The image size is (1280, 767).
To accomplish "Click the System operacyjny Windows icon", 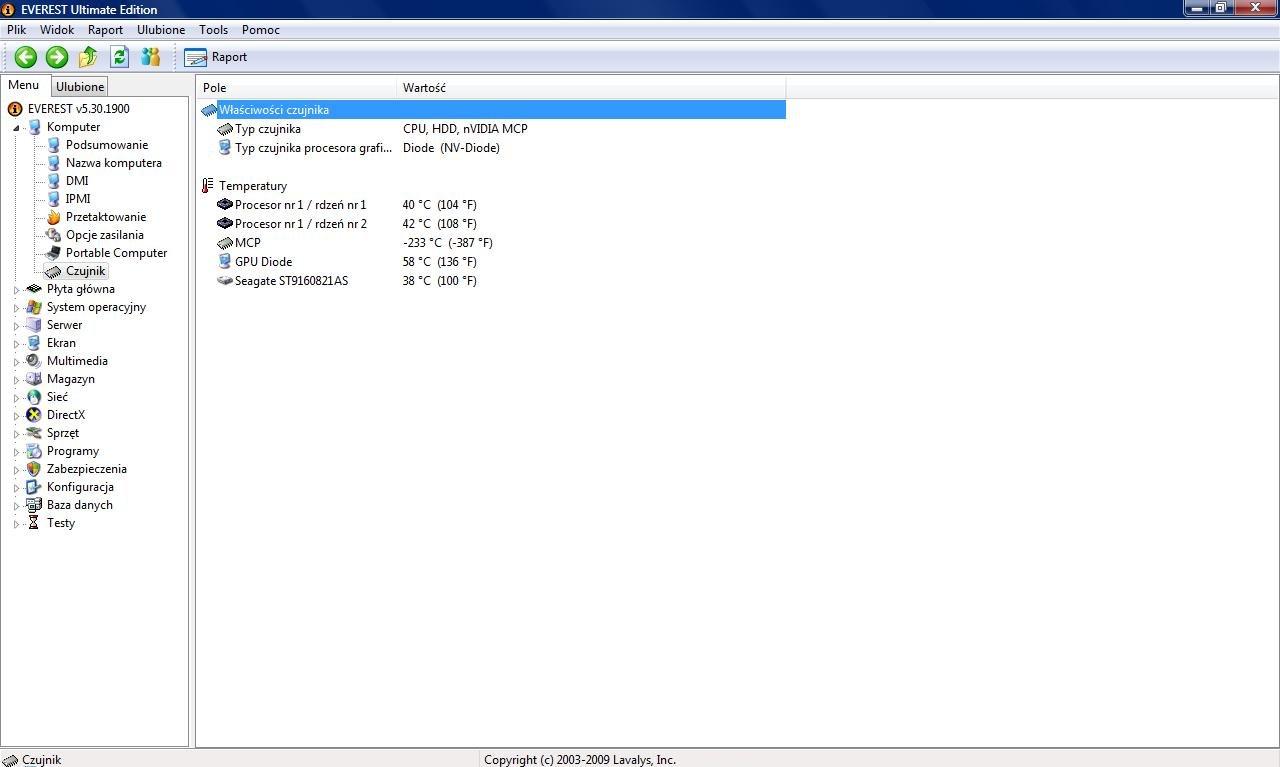I will 34,307.
